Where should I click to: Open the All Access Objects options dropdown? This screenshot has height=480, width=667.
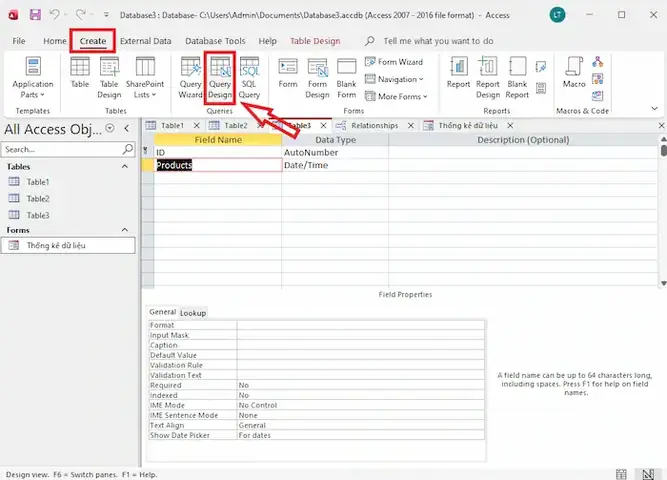pos(110,128)
